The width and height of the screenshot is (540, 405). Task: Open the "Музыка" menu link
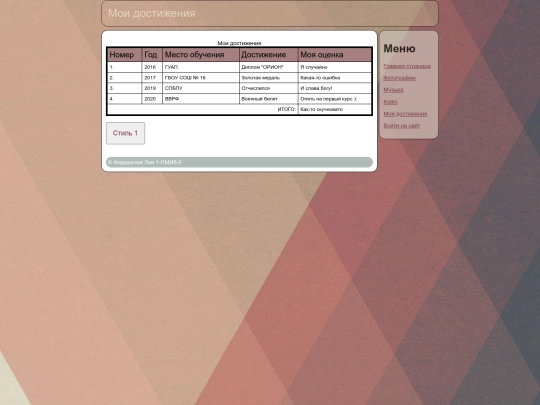(393, 90)
